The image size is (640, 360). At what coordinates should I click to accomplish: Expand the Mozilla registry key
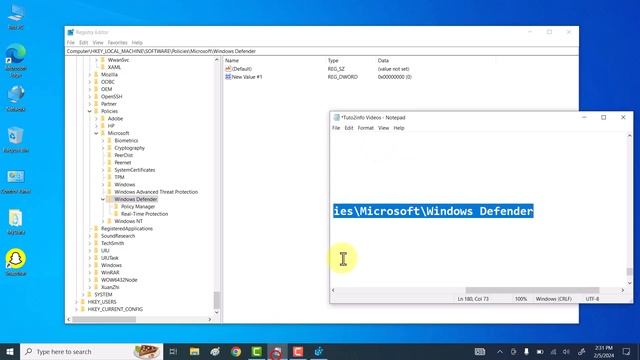[x=89, y=74]
